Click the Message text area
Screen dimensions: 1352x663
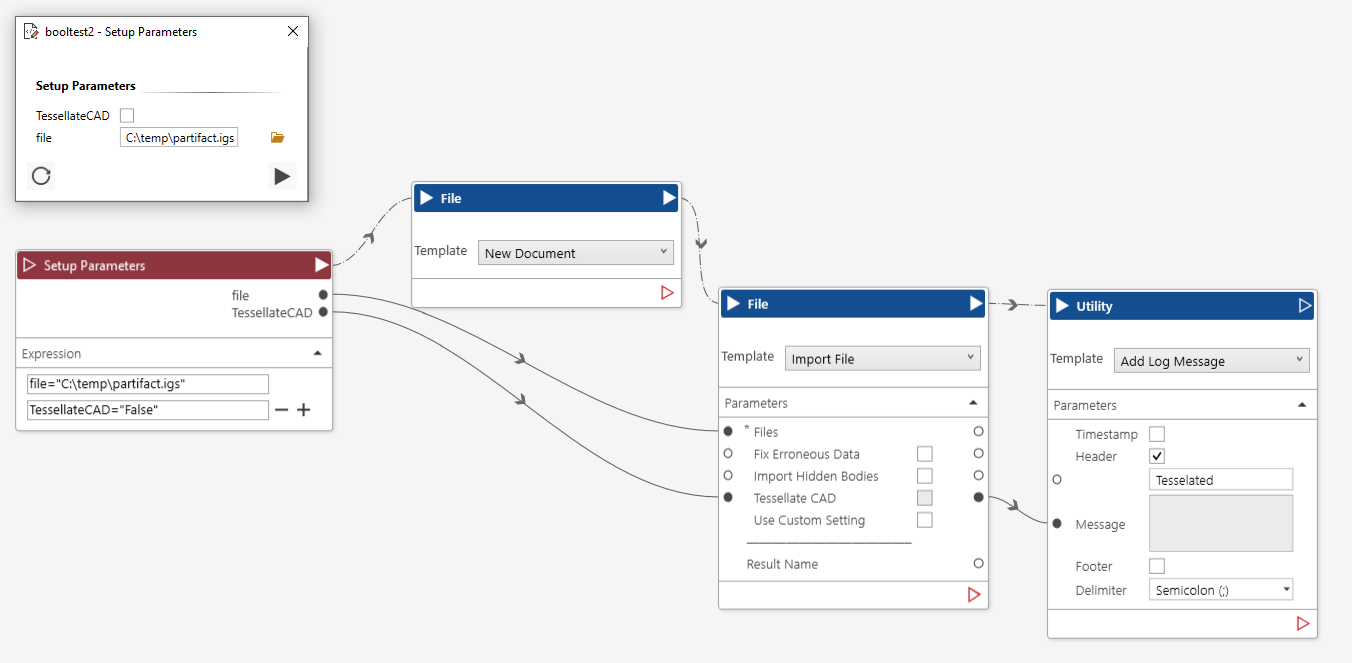(x=1221, y=523)
